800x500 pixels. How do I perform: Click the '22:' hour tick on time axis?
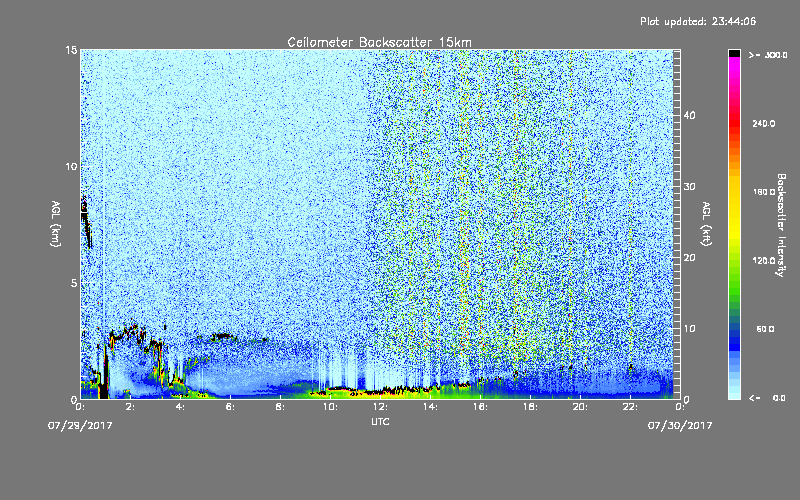pos(630,407)
